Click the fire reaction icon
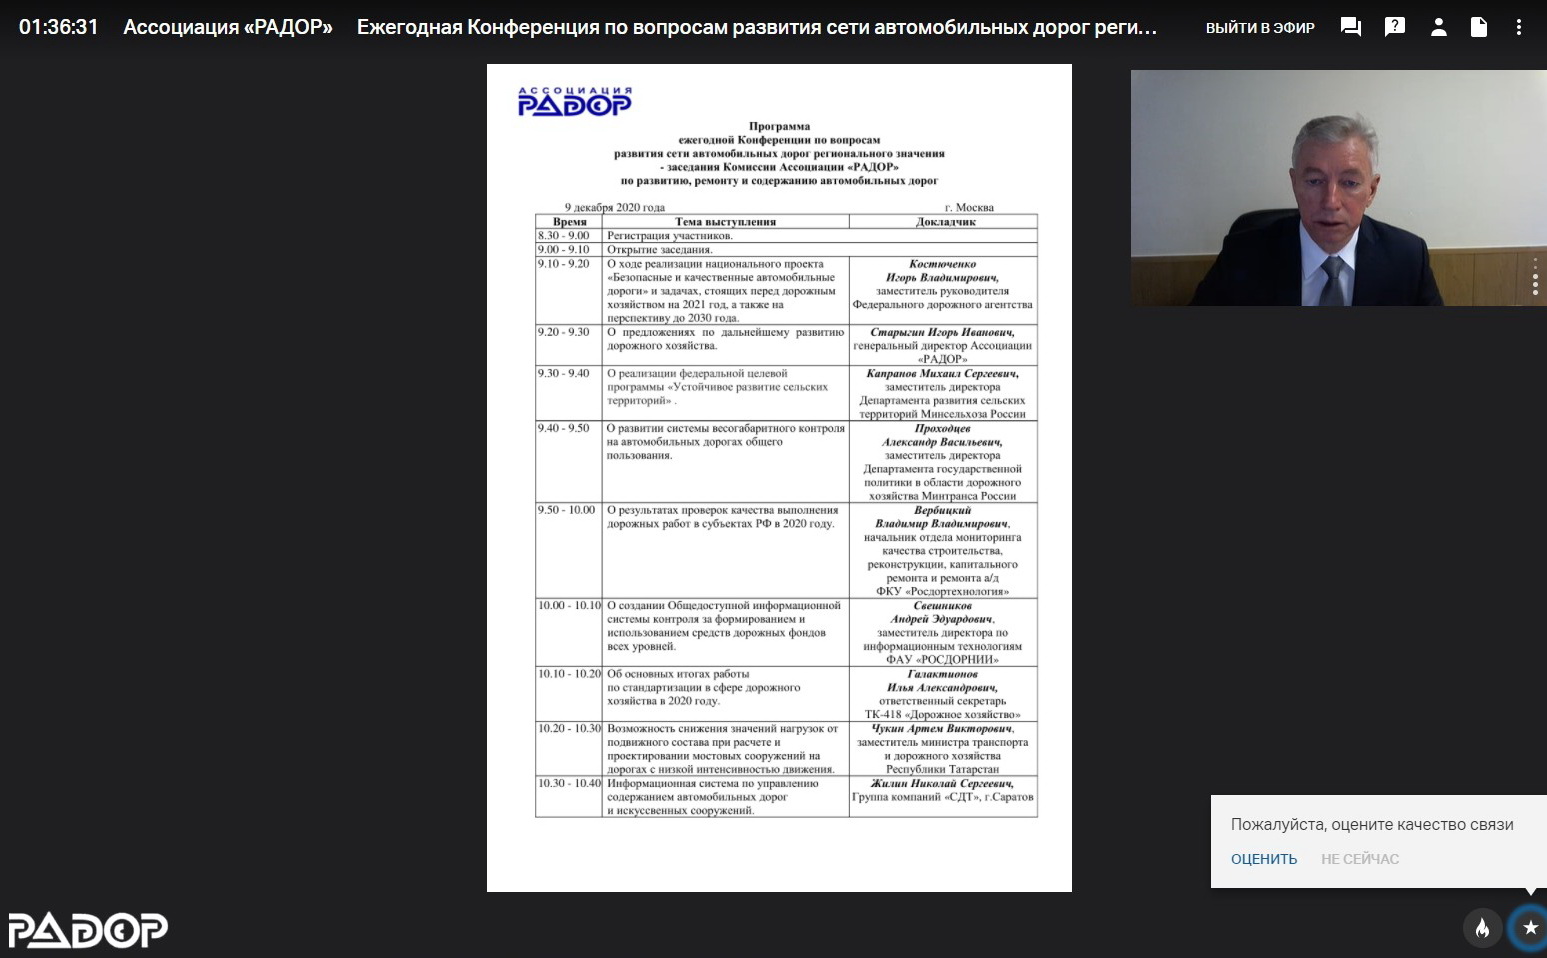The height and width of the screenshot is (958, 1547). click(x=1482, y=928)
